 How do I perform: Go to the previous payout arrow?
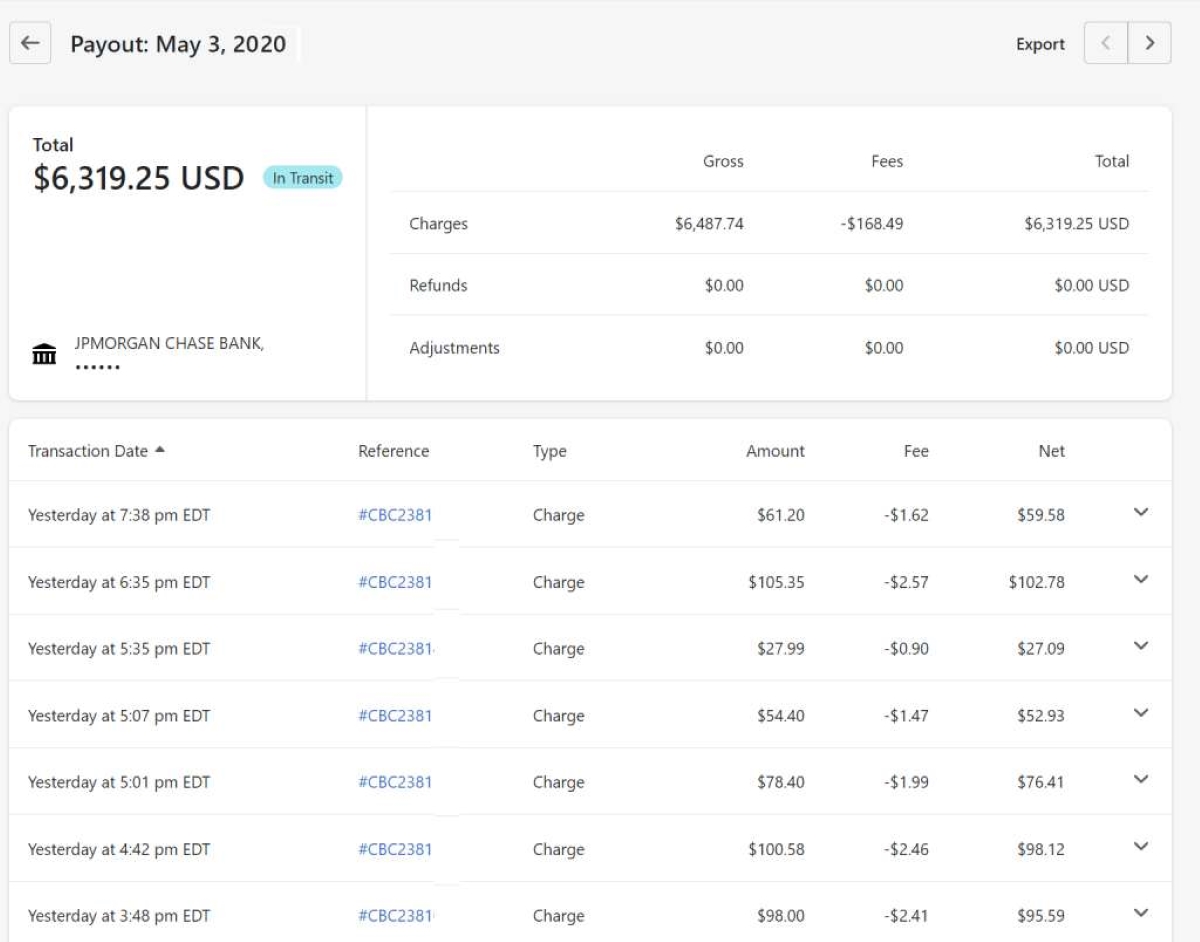tap(1106, 44)
